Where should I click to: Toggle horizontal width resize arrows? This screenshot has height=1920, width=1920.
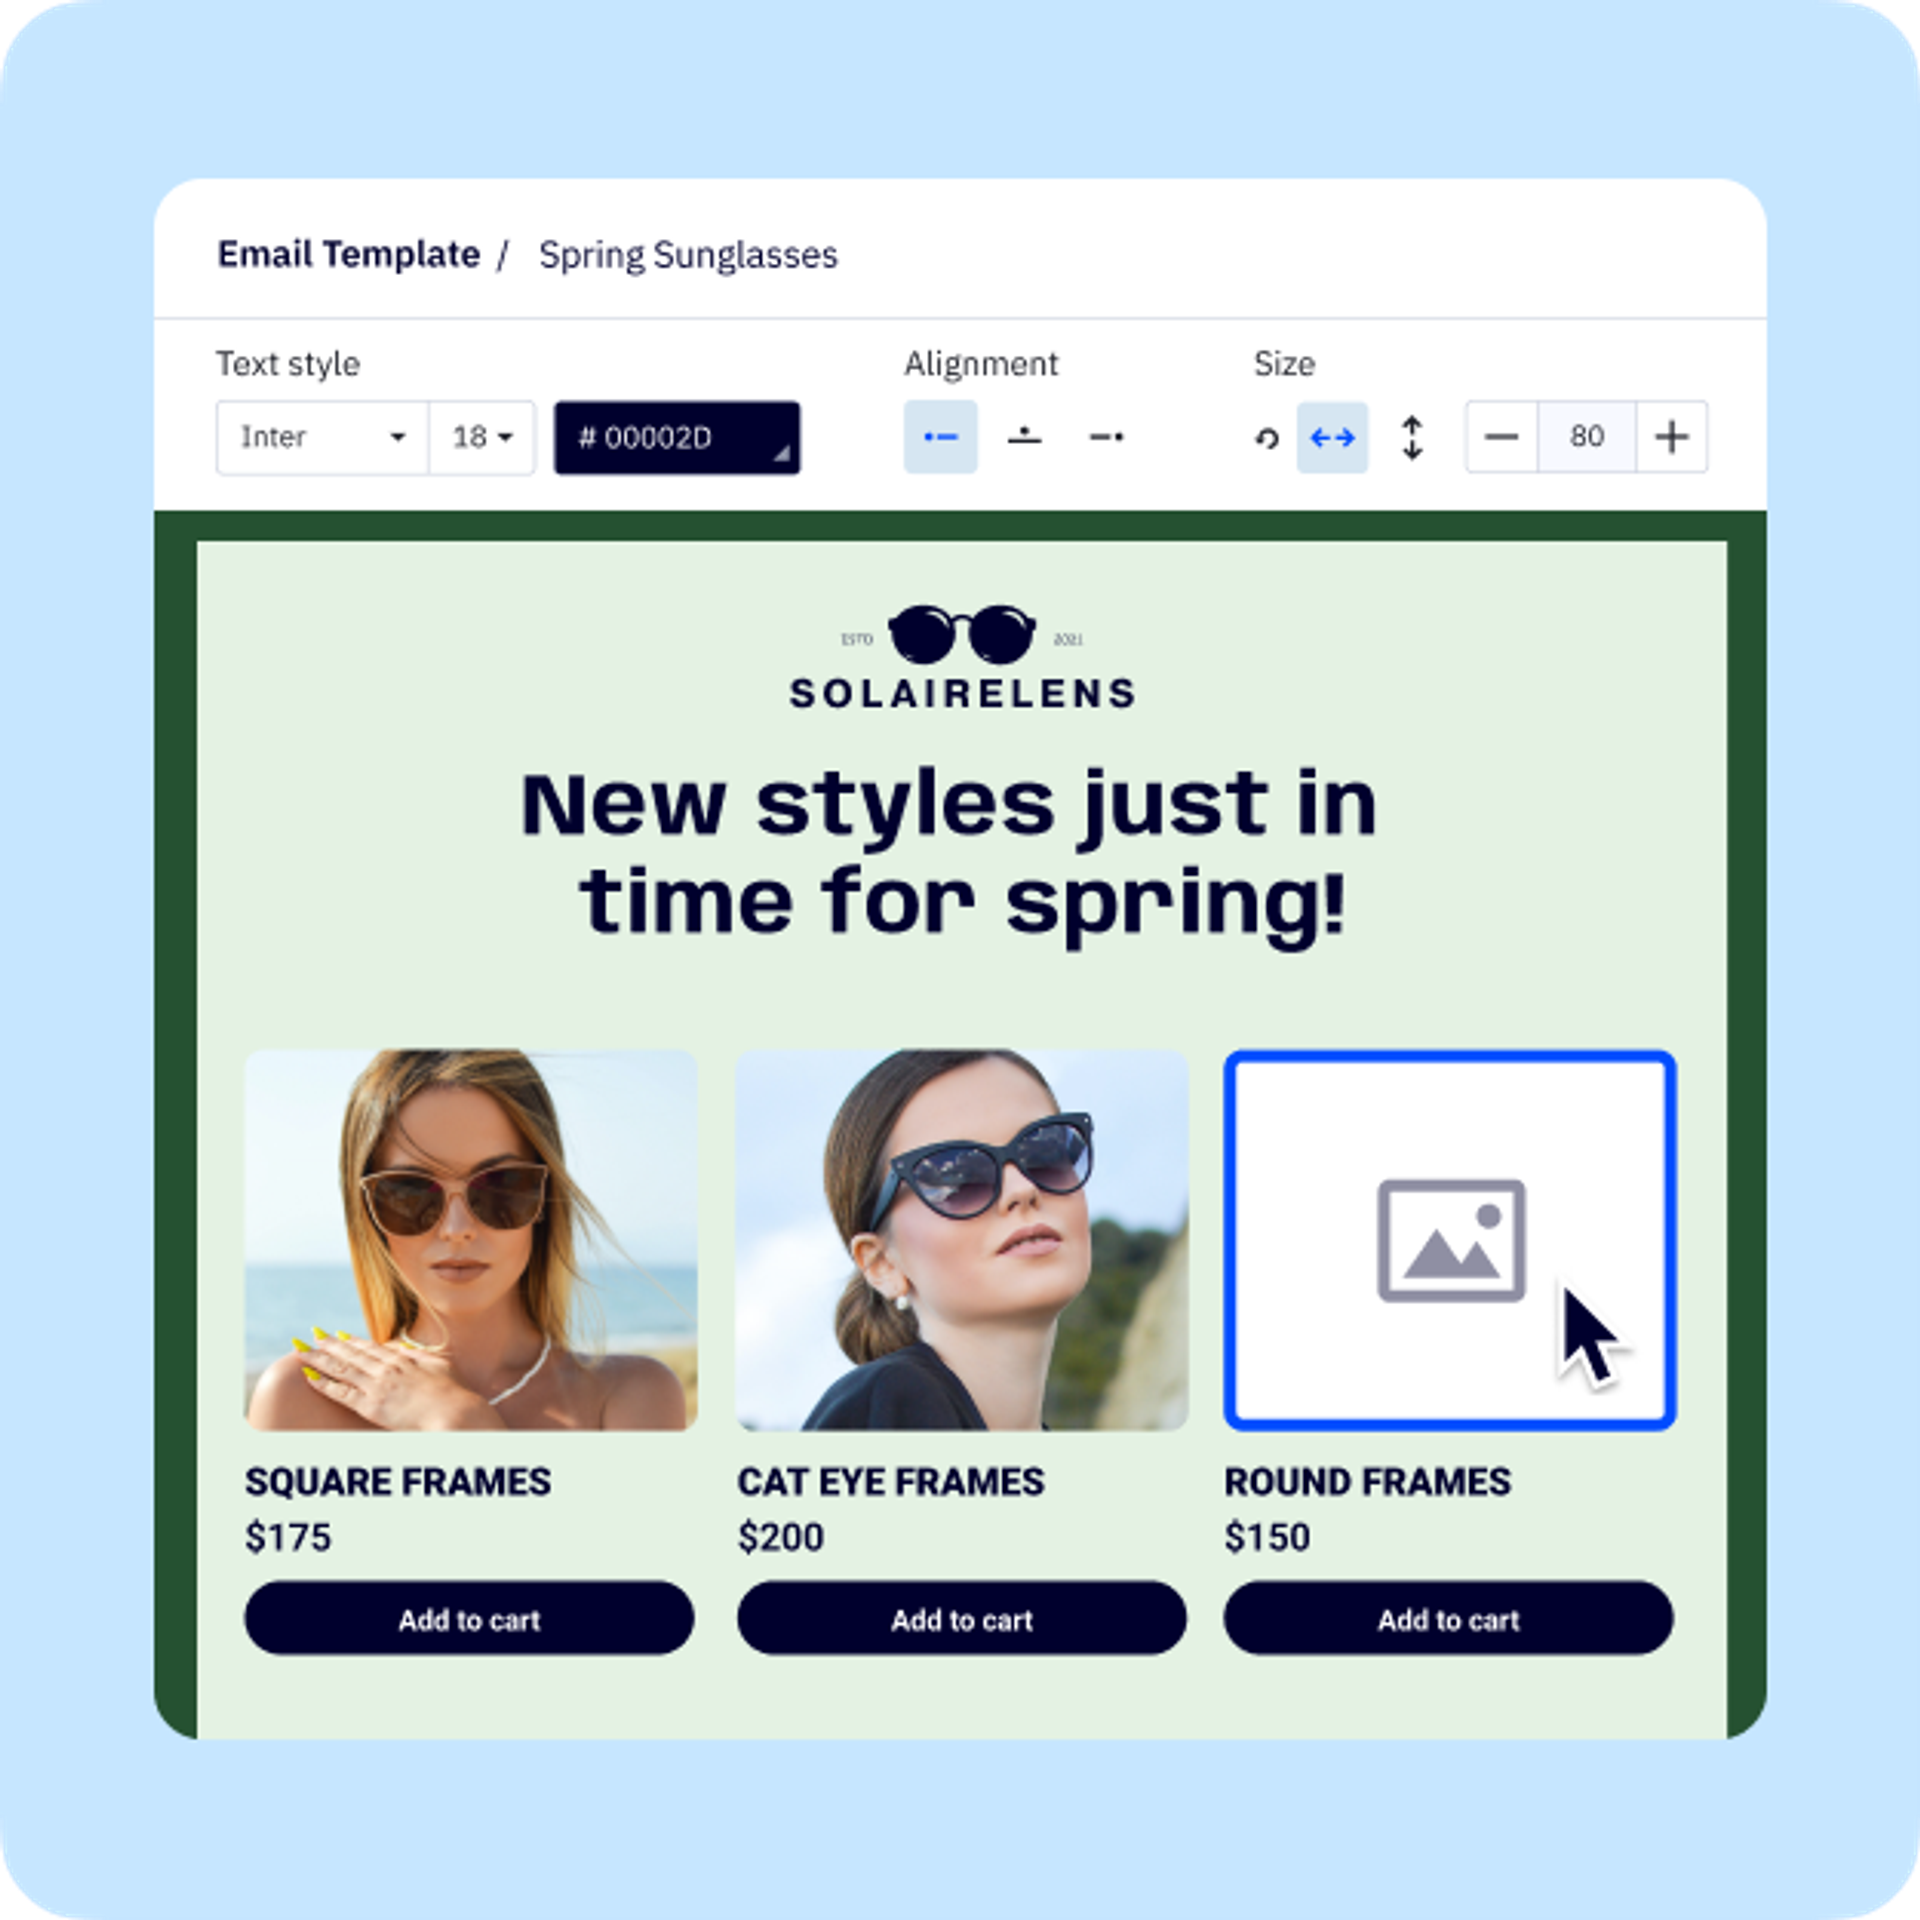(1332, 438)
